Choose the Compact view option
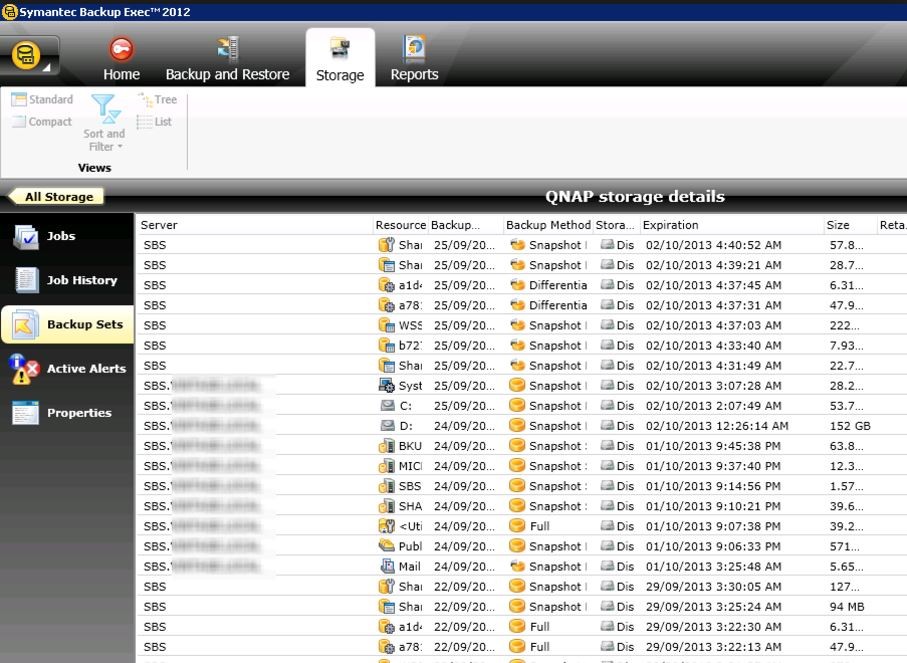Viewport: 907px width, 663px height. pos(42,121)
